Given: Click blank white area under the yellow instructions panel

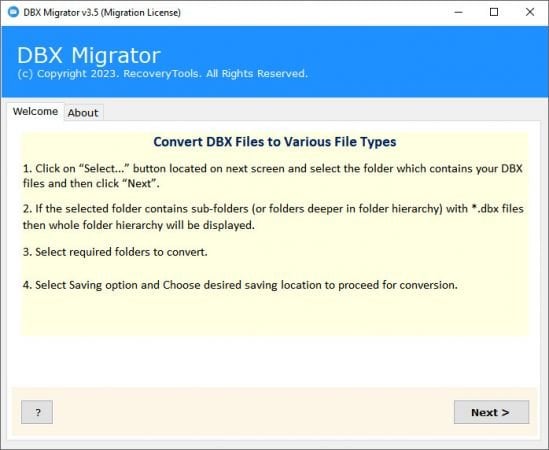Looking at the screenshot, I should pyautogui.click(x=275, y=361).
